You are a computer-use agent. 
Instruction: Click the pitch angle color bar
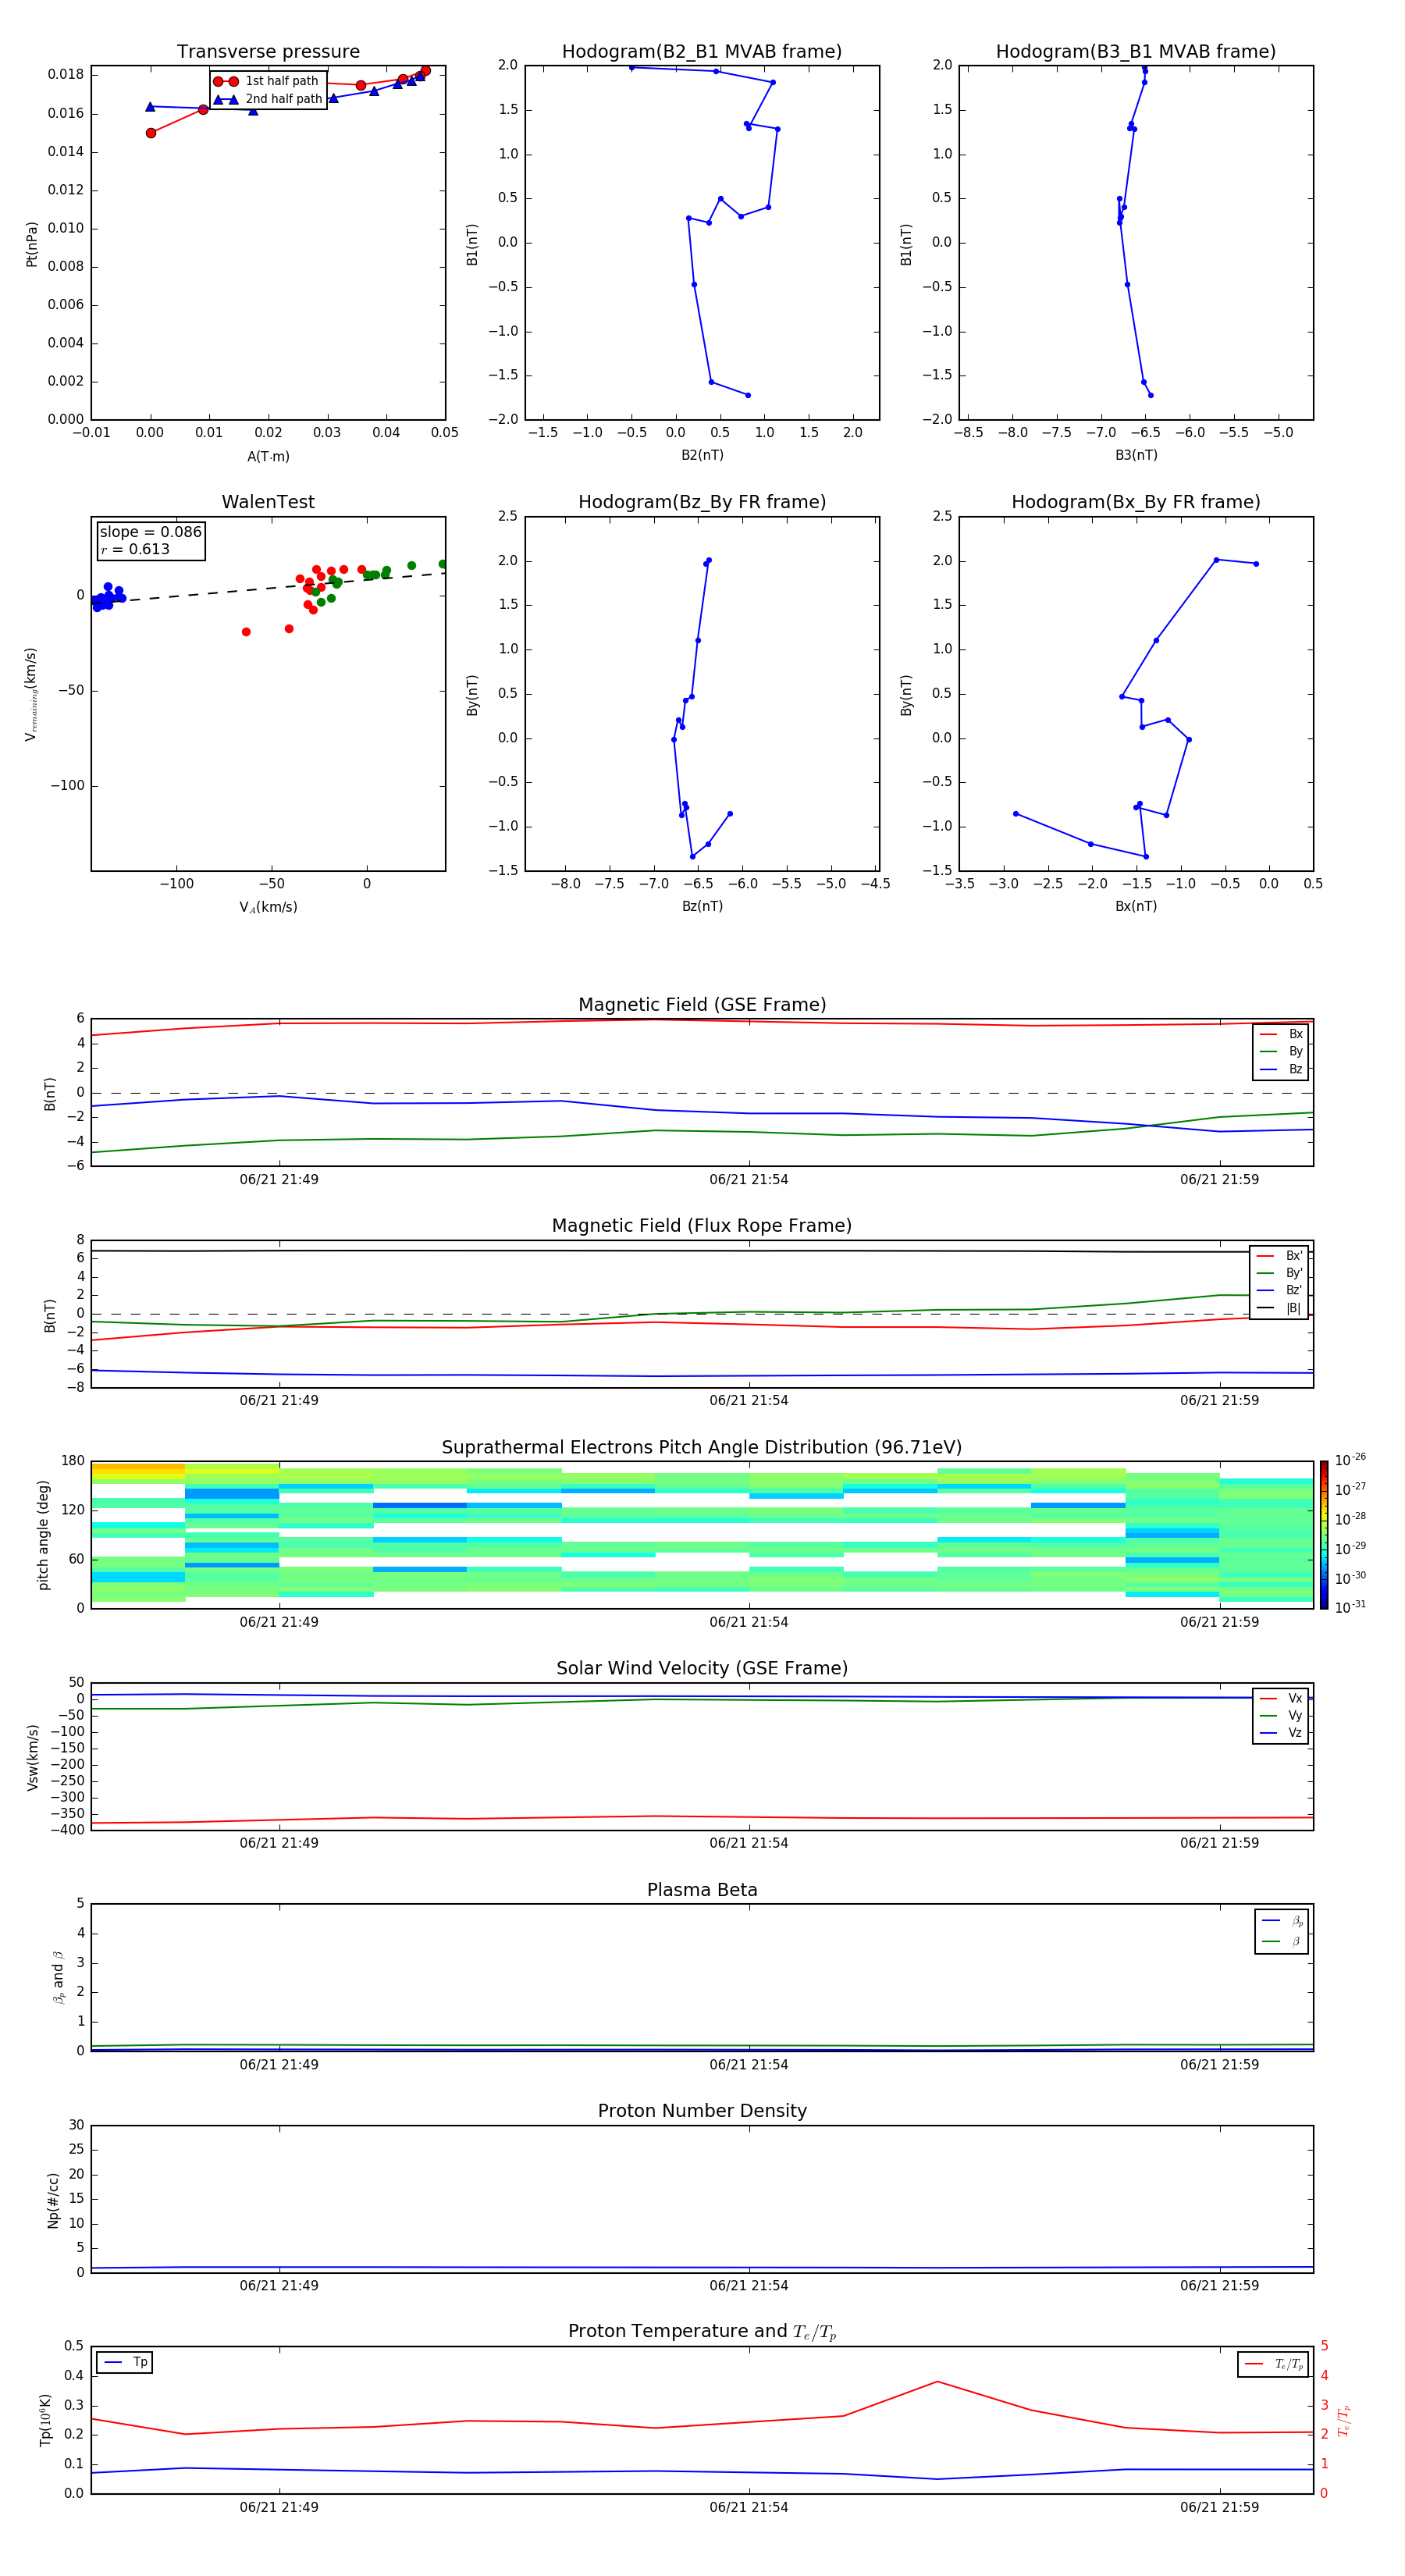pyautogui.click(x=1324, y=1535)
